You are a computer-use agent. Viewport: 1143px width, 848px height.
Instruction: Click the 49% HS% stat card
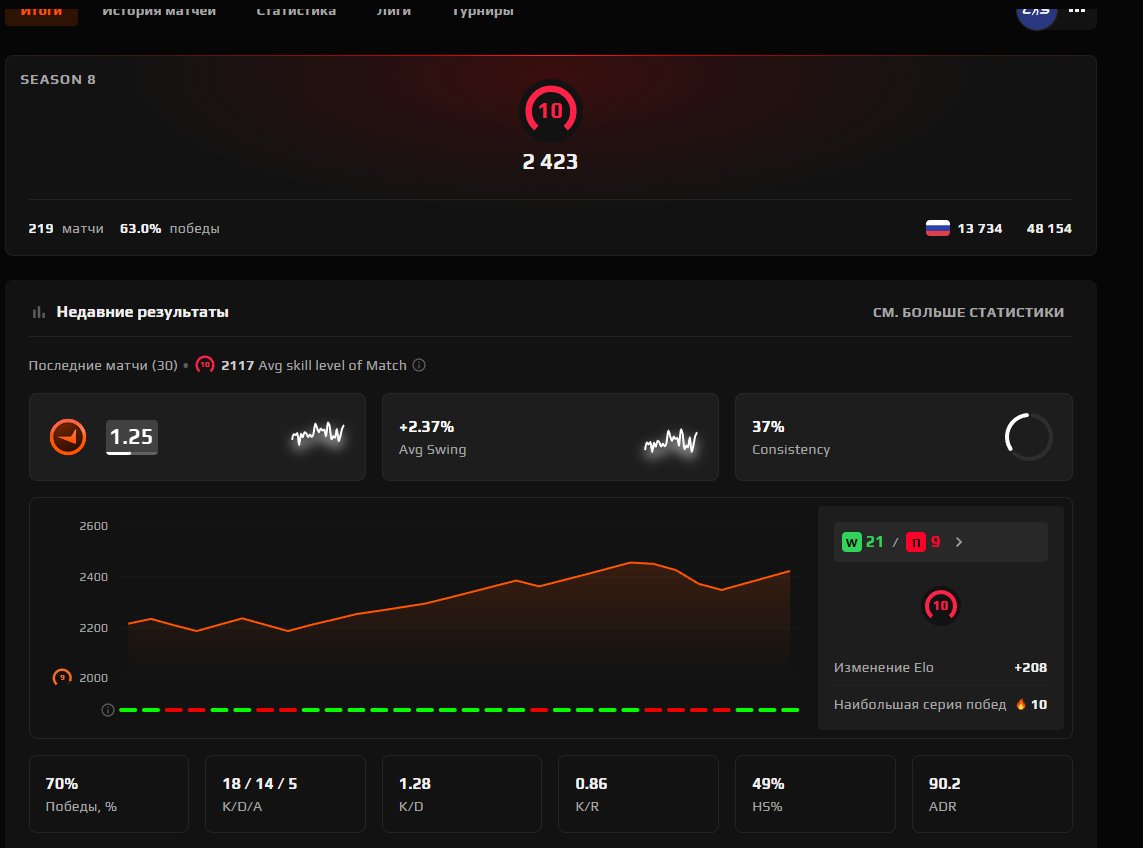click(815, 794)
